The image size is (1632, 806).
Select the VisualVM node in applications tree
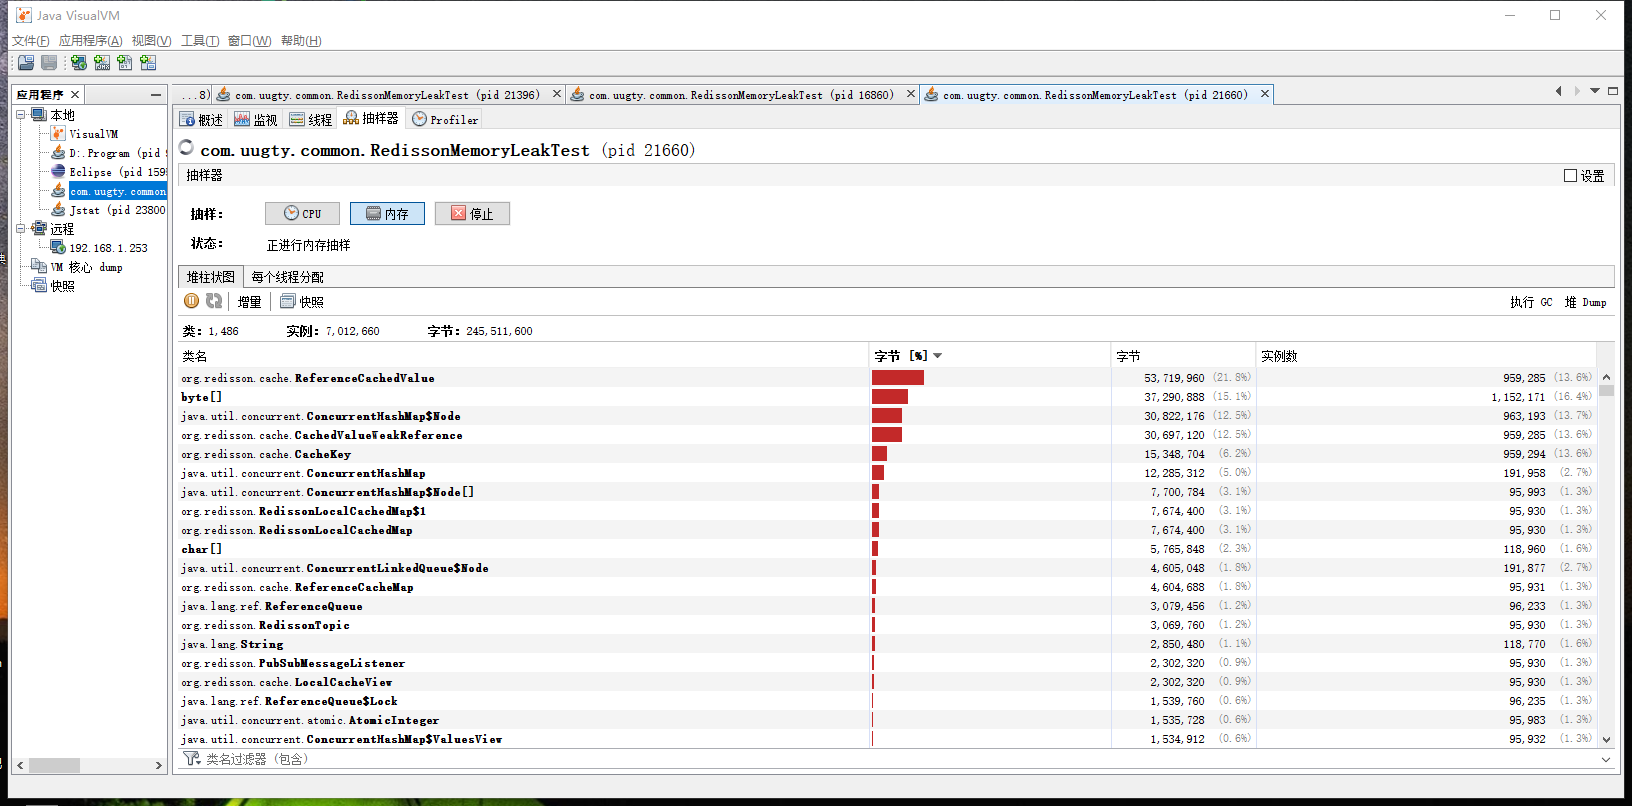coord(86,134)
